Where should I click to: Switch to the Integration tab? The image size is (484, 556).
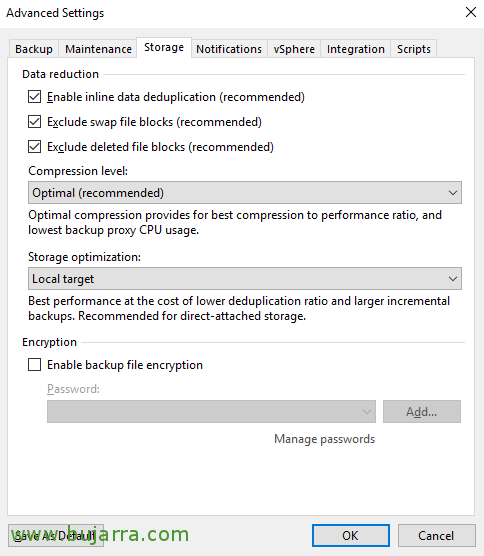[356, 49]
